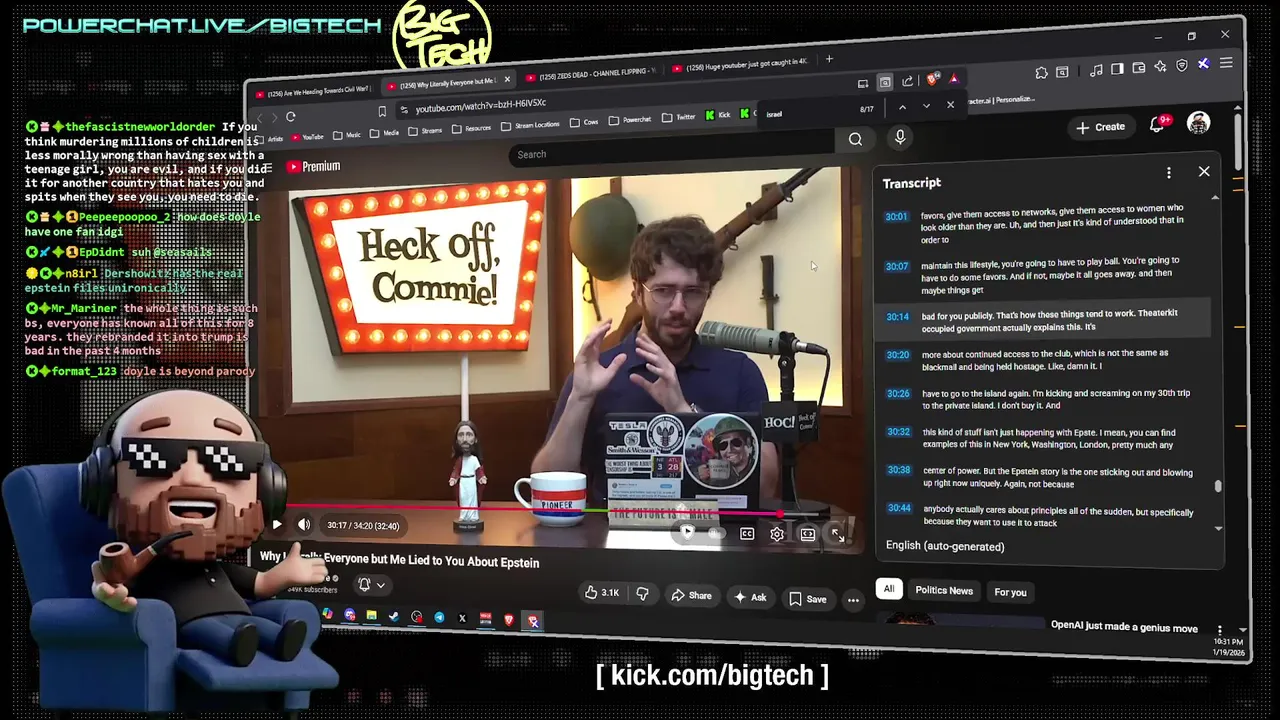Like the video with 3.1K button
The height and width of the screenshot is (720, 1280).
(x=603, y=593)
